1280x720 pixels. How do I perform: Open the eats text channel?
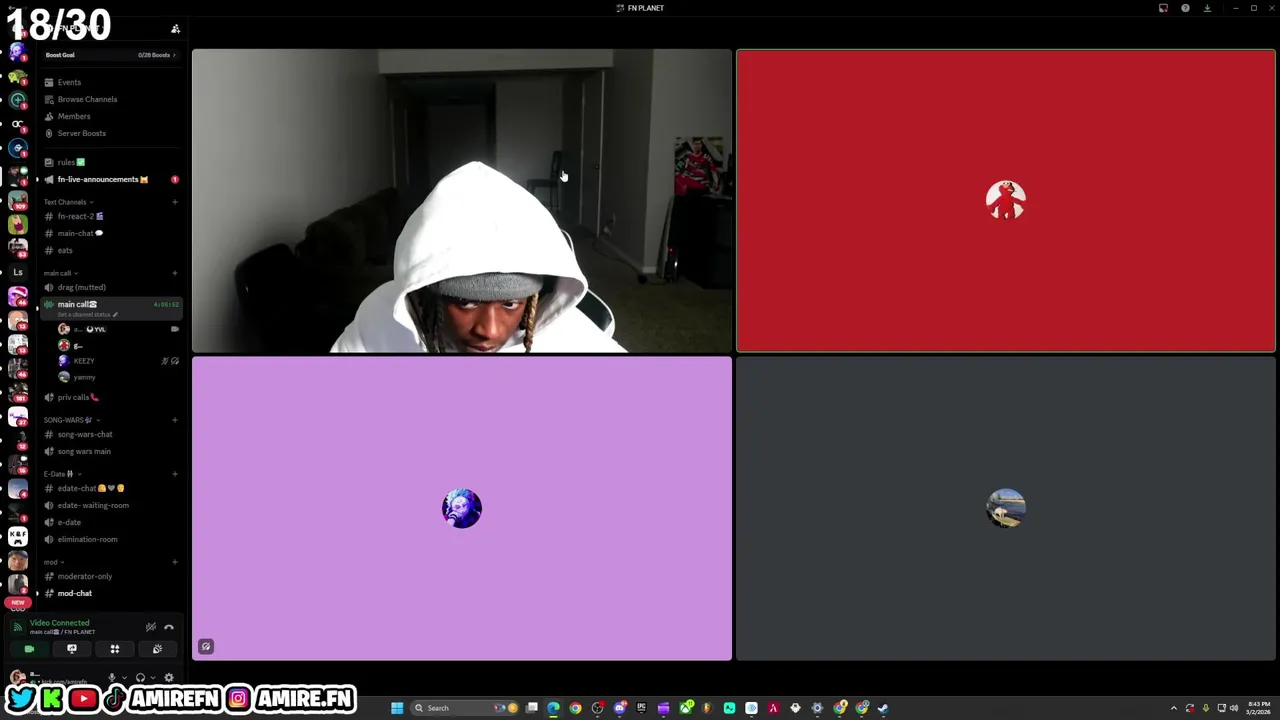[110, 250]
